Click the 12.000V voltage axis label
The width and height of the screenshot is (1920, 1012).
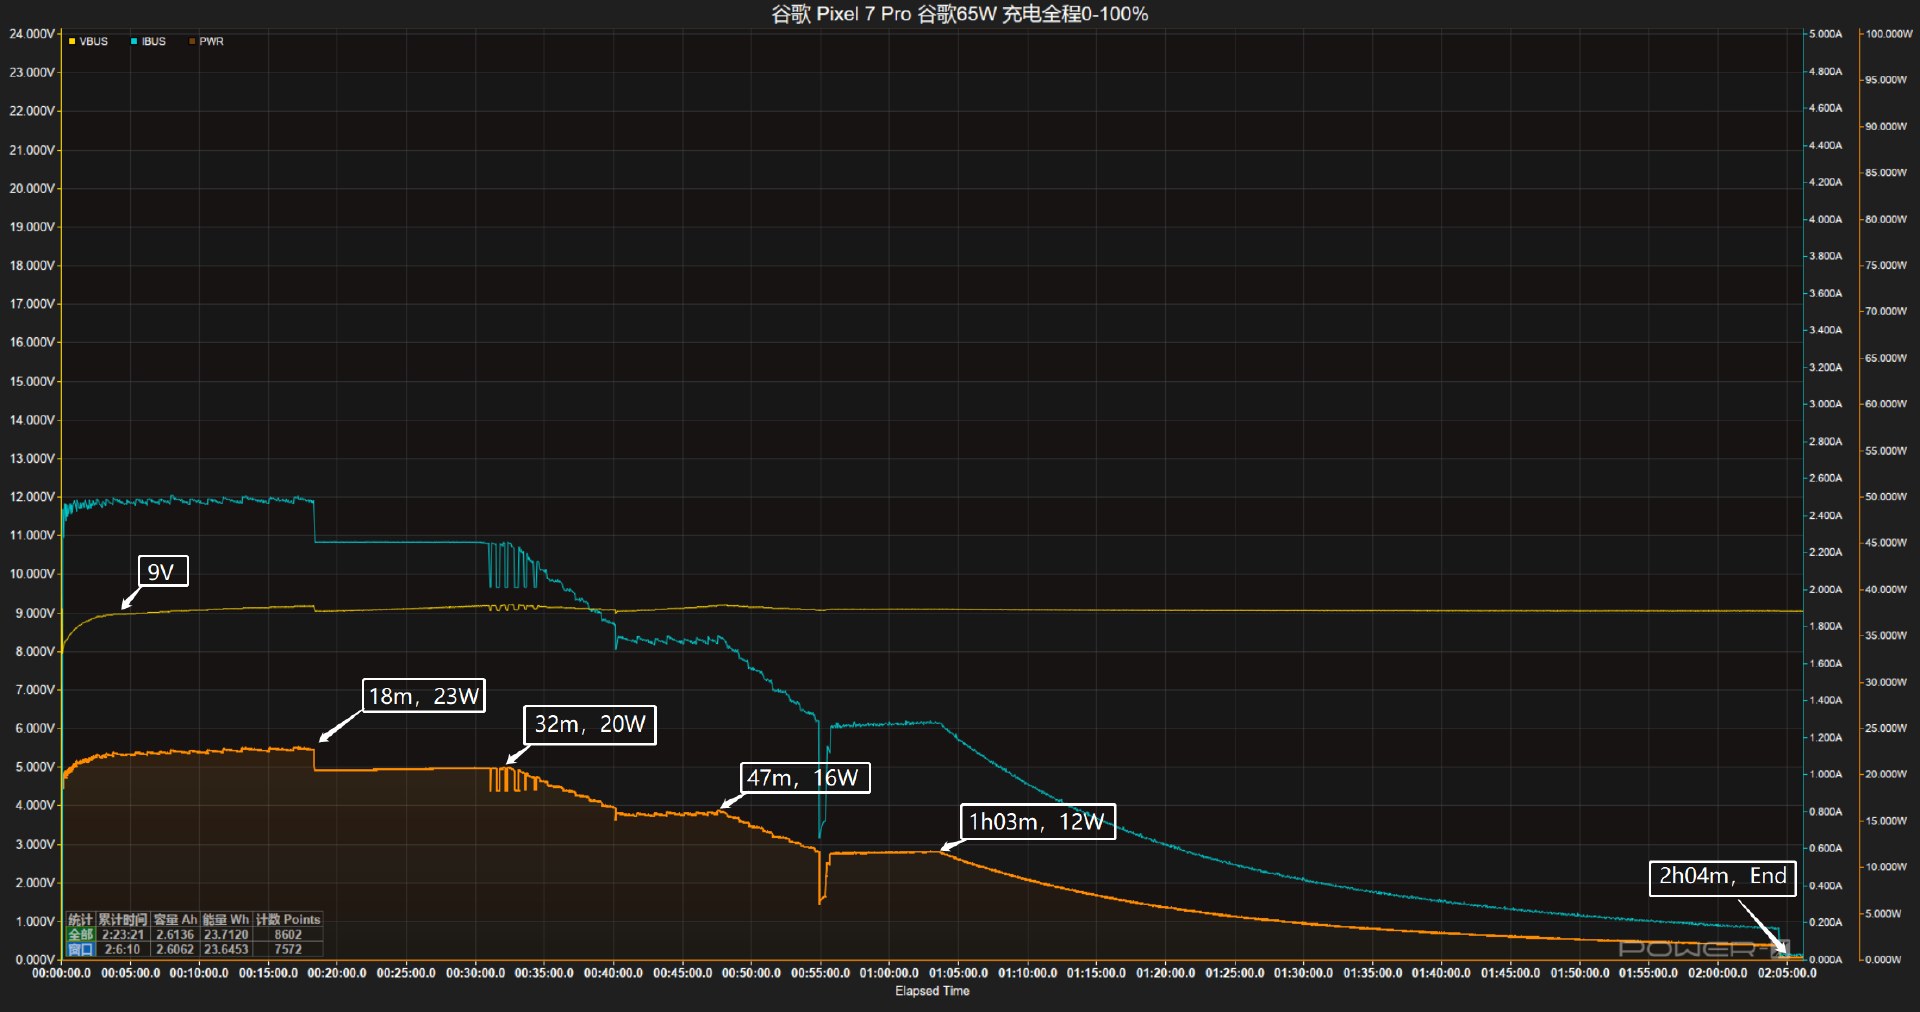(32, 497)
